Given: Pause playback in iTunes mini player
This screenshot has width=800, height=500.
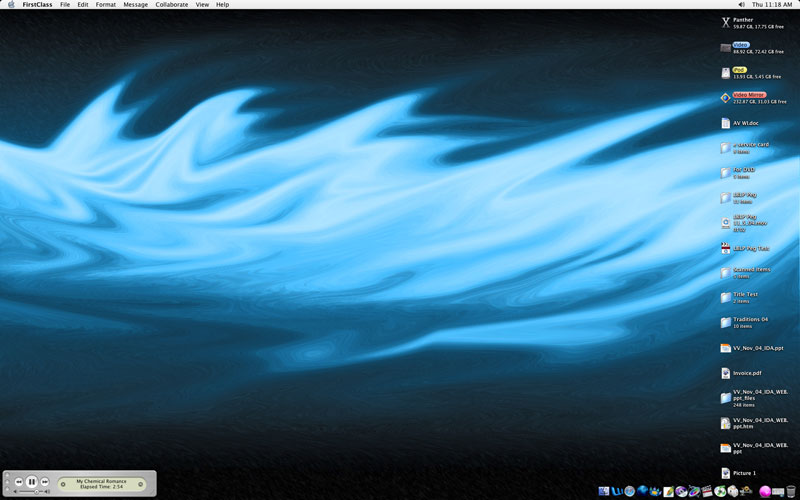Looking at the screenshot, I should pyautogui.click(x=32, y=481).
